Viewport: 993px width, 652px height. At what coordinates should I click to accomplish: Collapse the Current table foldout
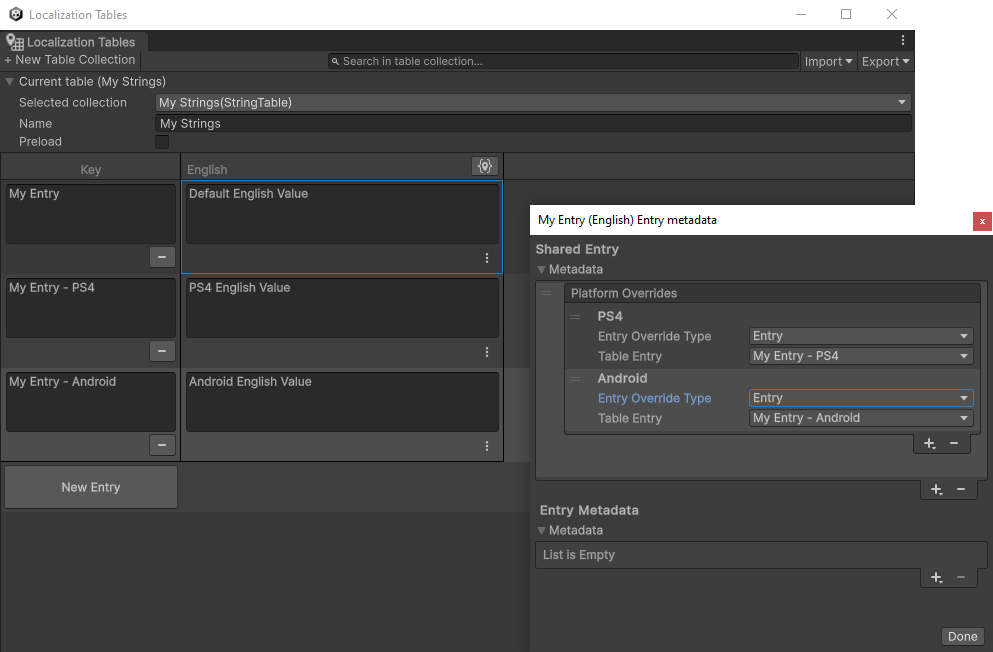(9, 82)
